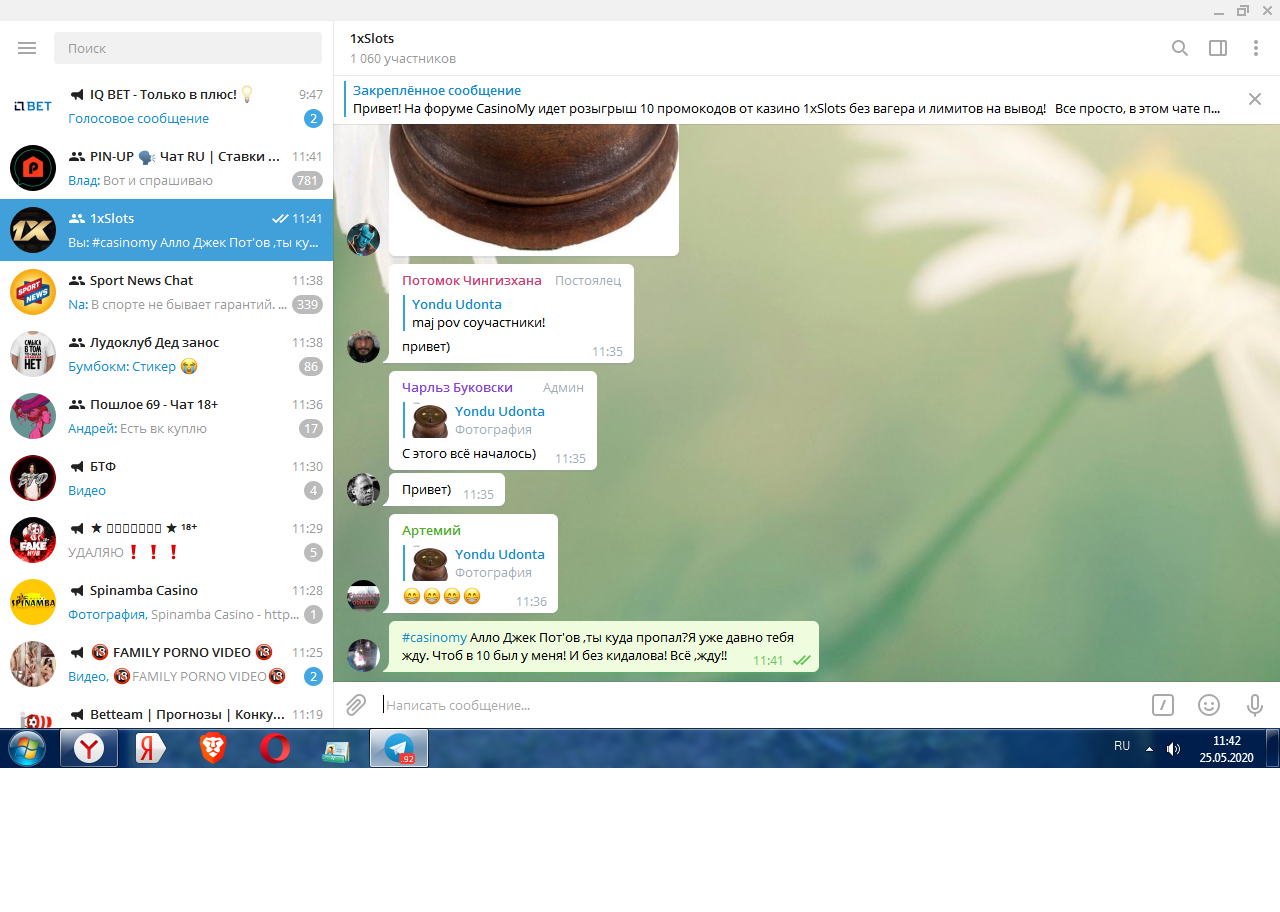Launch Yandex Browser from the taskbar
Viewport: 1280px width, 912px height.
(89, 748)
